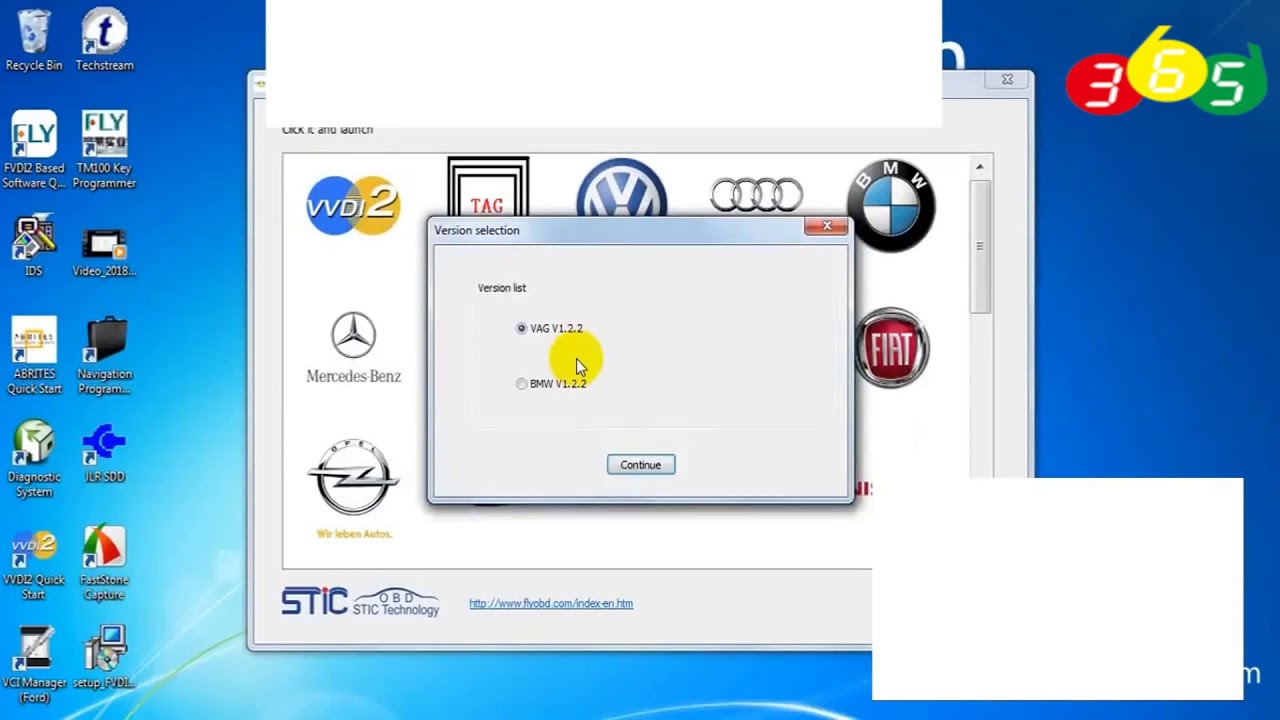This screenshot has height=720, width=1280.
Task: Open ABRITES Quick Start shortcut
Action: [34, 356]
